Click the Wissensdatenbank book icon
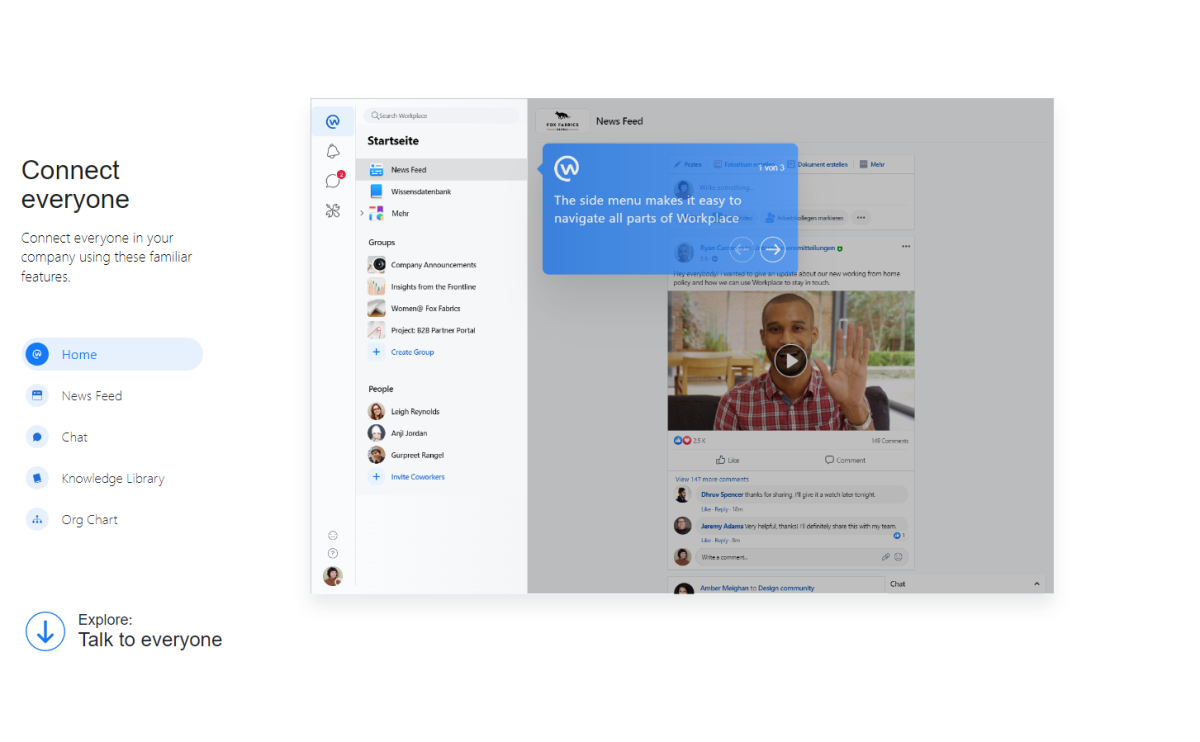This screenshot has width=1200, height=742. tap(376, 191)
